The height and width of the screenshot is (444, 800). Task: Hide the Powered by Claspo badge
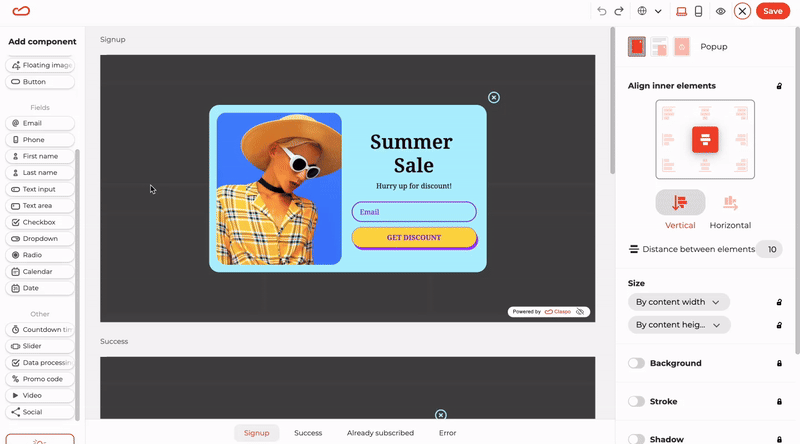point(580,312)
